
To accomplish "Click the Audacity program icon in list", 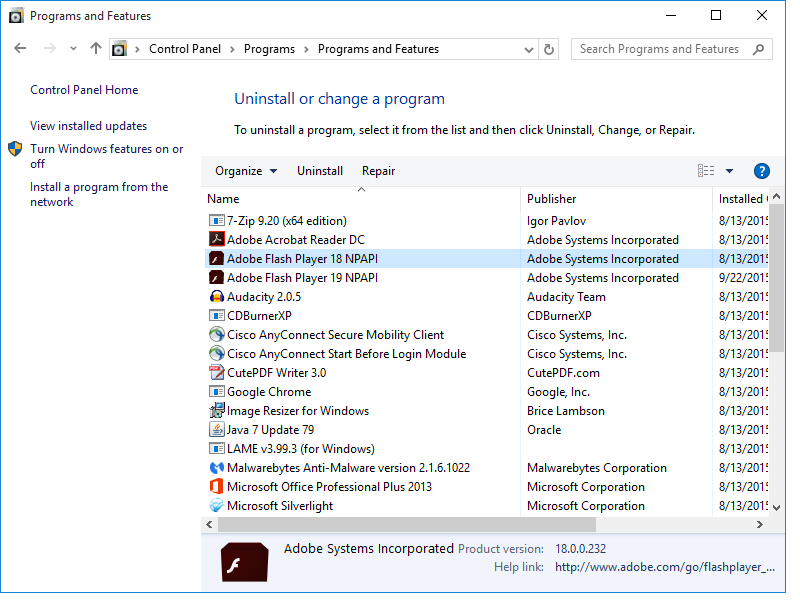I will click(x=217, y=297).
